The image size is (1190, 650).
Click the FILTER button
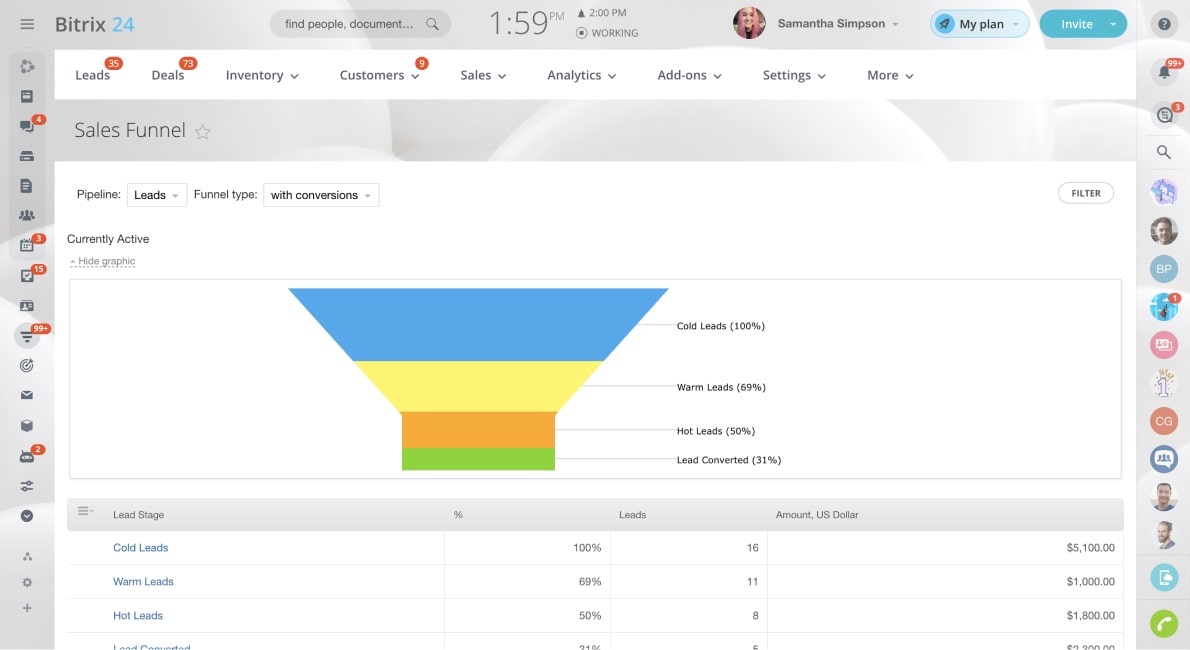tap(1085, 193)
